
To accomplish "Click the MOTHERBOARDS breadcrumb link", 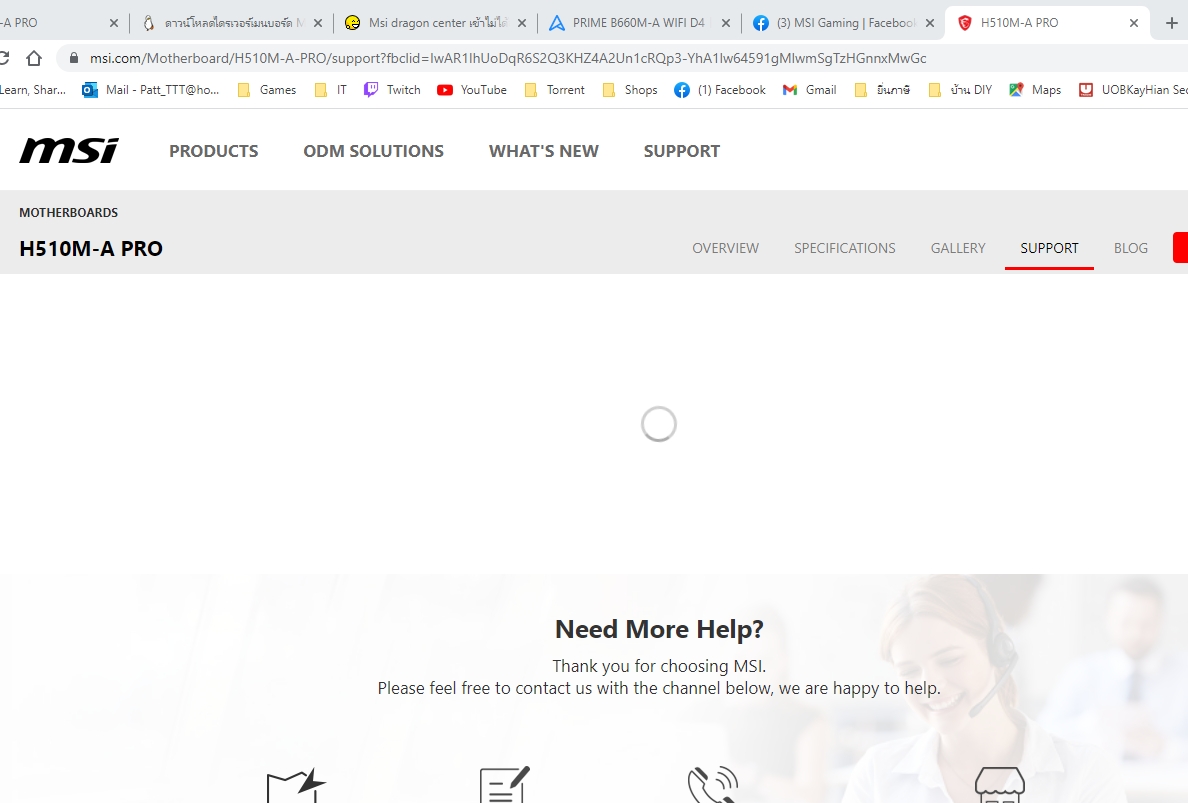I will point(68,213).
